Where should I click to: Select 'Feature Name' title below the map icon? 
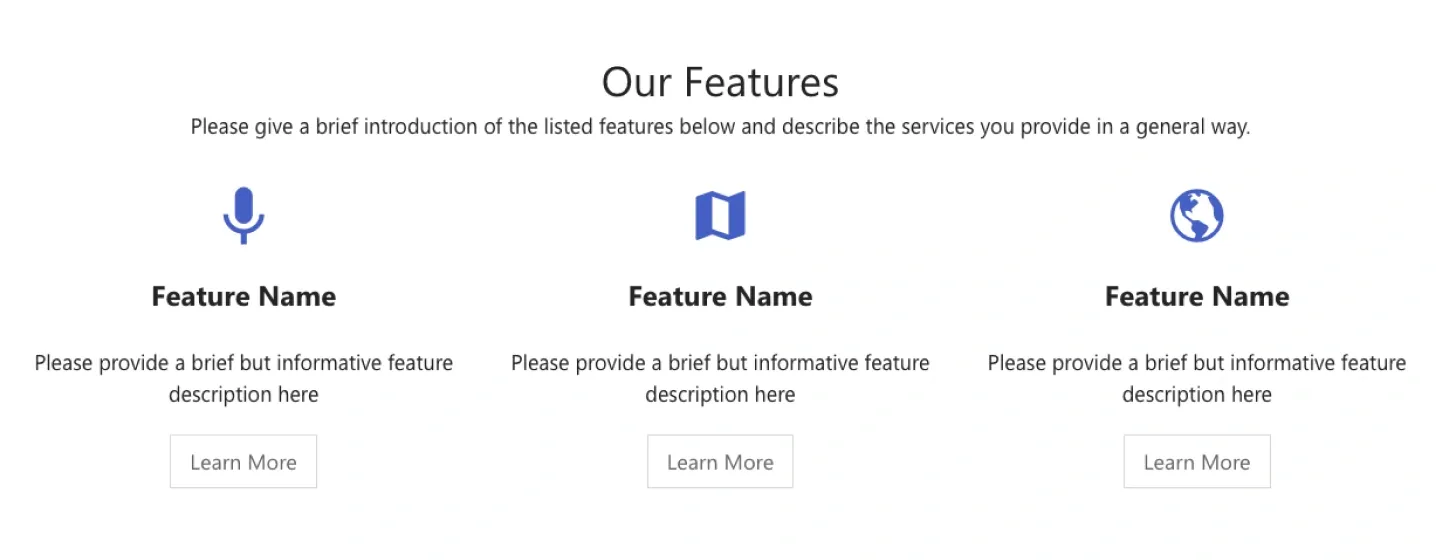[x=720, y=296]
